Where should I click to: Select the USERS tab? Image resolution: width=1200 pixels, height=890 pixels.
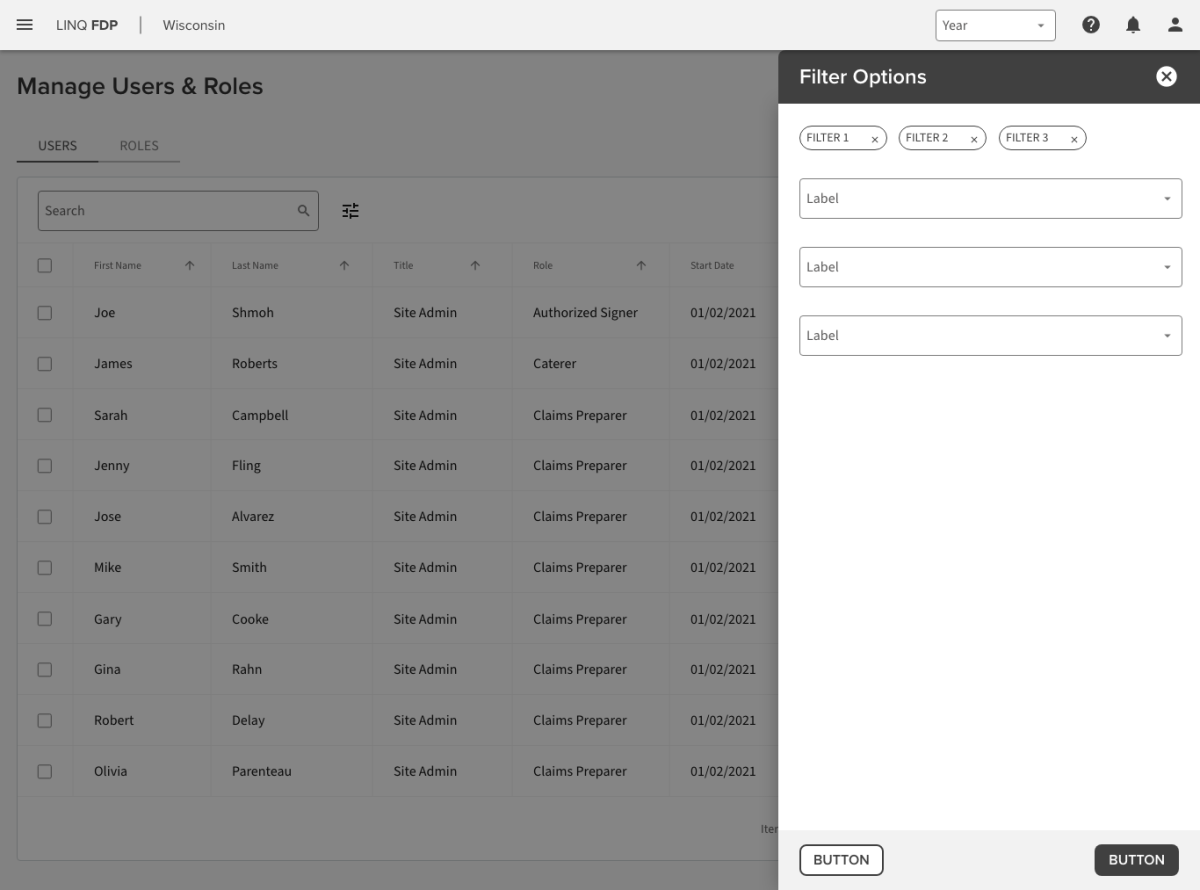[x=57, y=146]
